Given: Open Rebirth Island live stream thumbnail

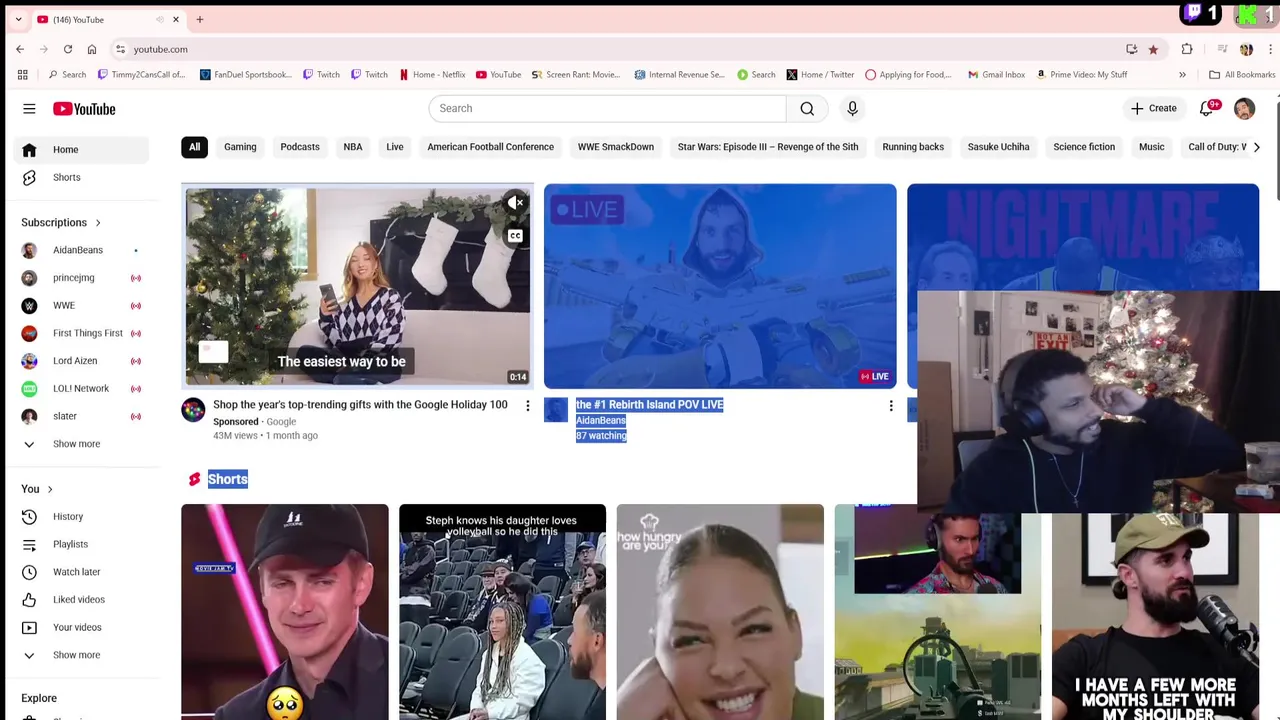Looking at the screenshot, I should (720, 286).
